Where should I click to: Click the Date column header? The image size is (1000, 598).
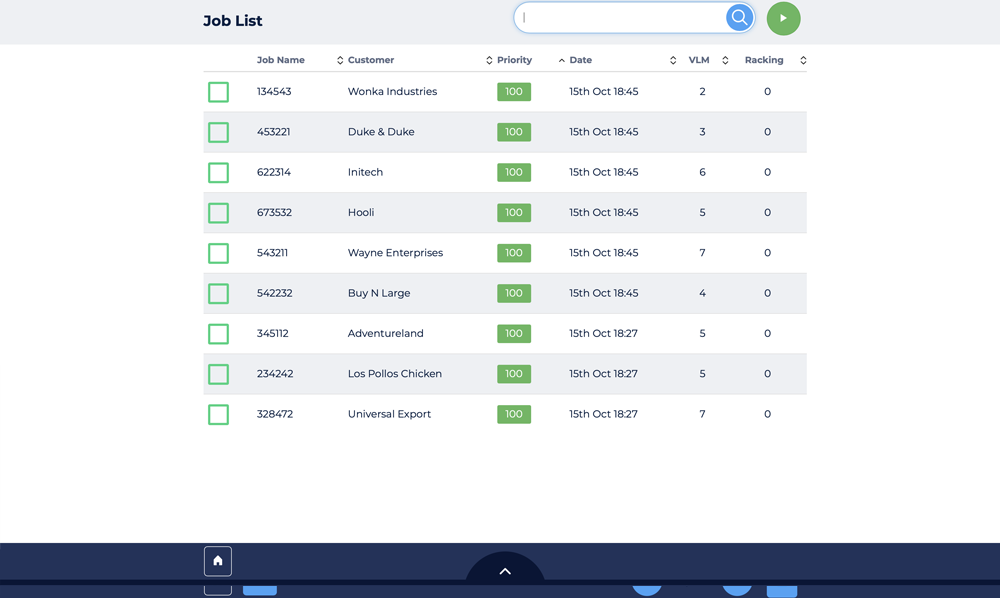click(581, 60)
